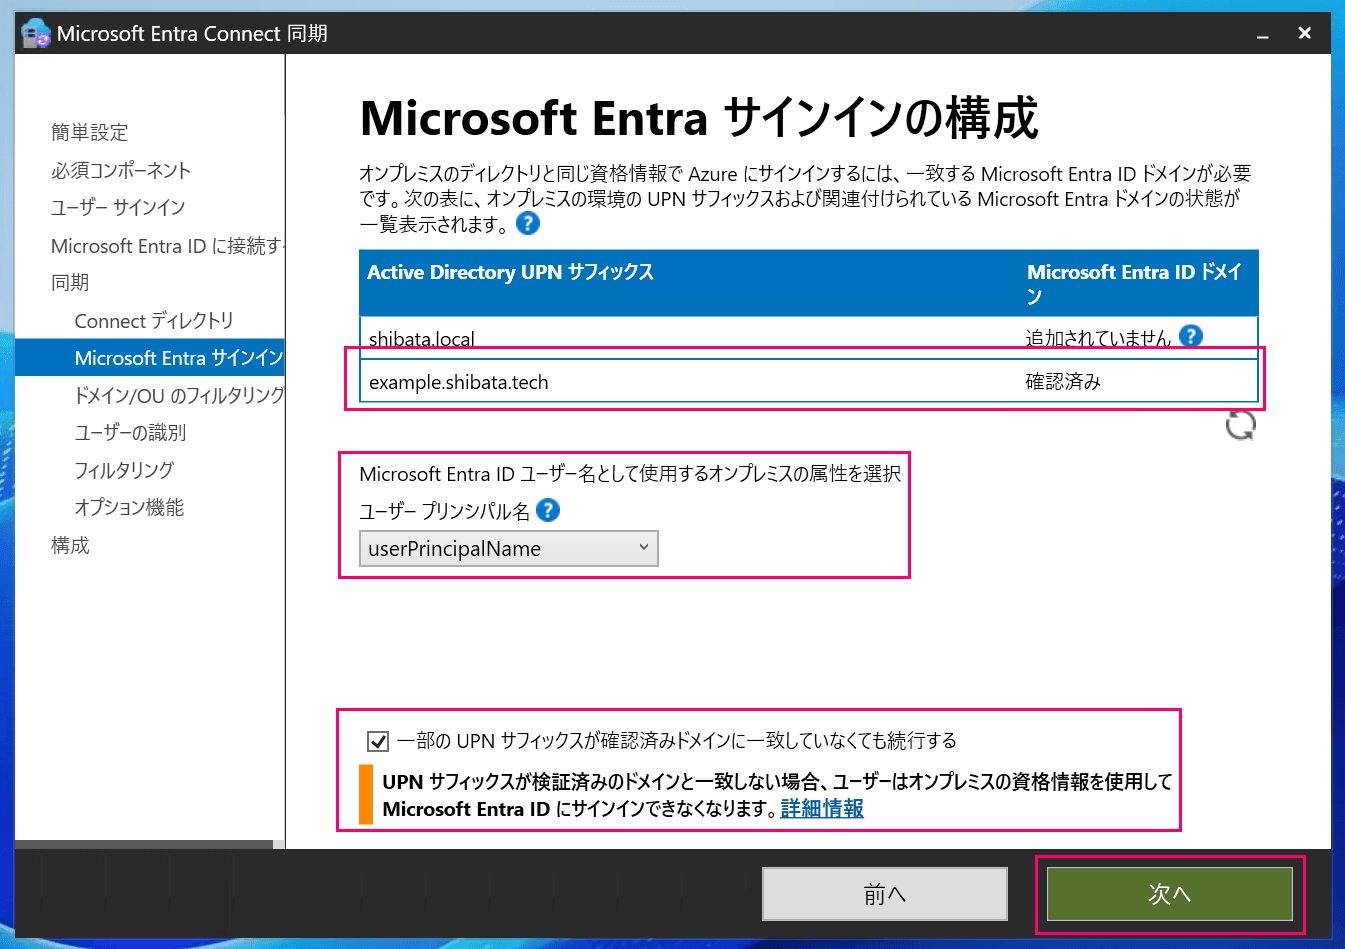Select 構成 in the sidebar

point(70,545)
